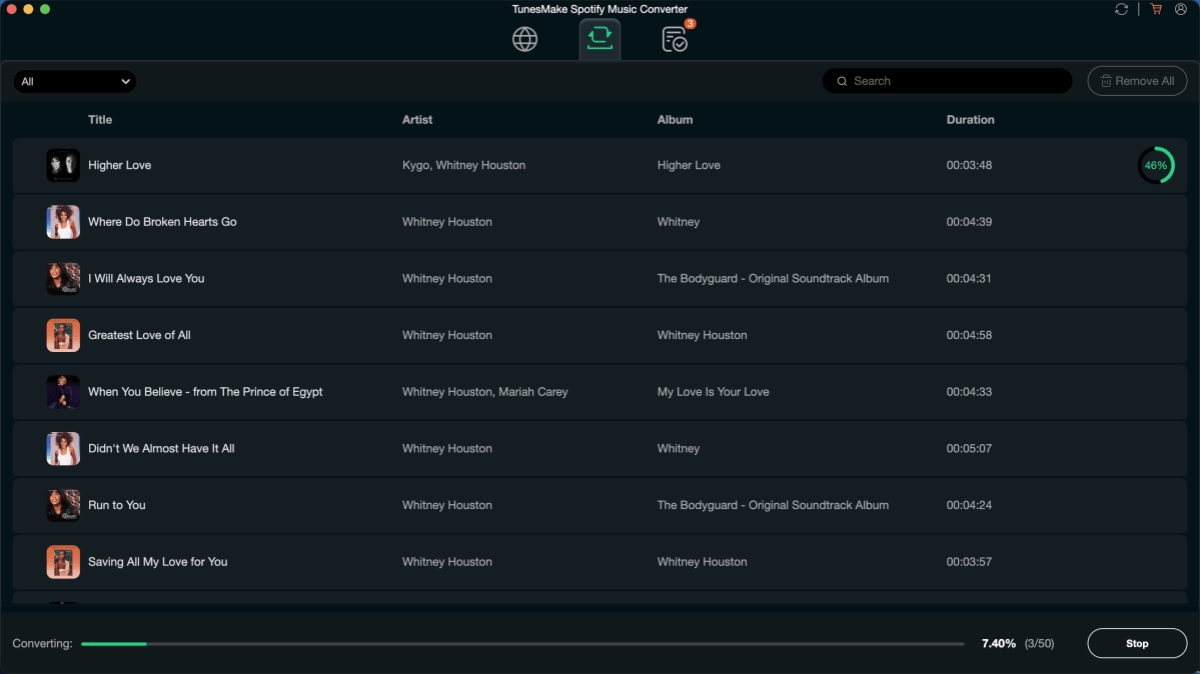
Task: Select Saving All My Love for You title
Action: coord(157,562)
